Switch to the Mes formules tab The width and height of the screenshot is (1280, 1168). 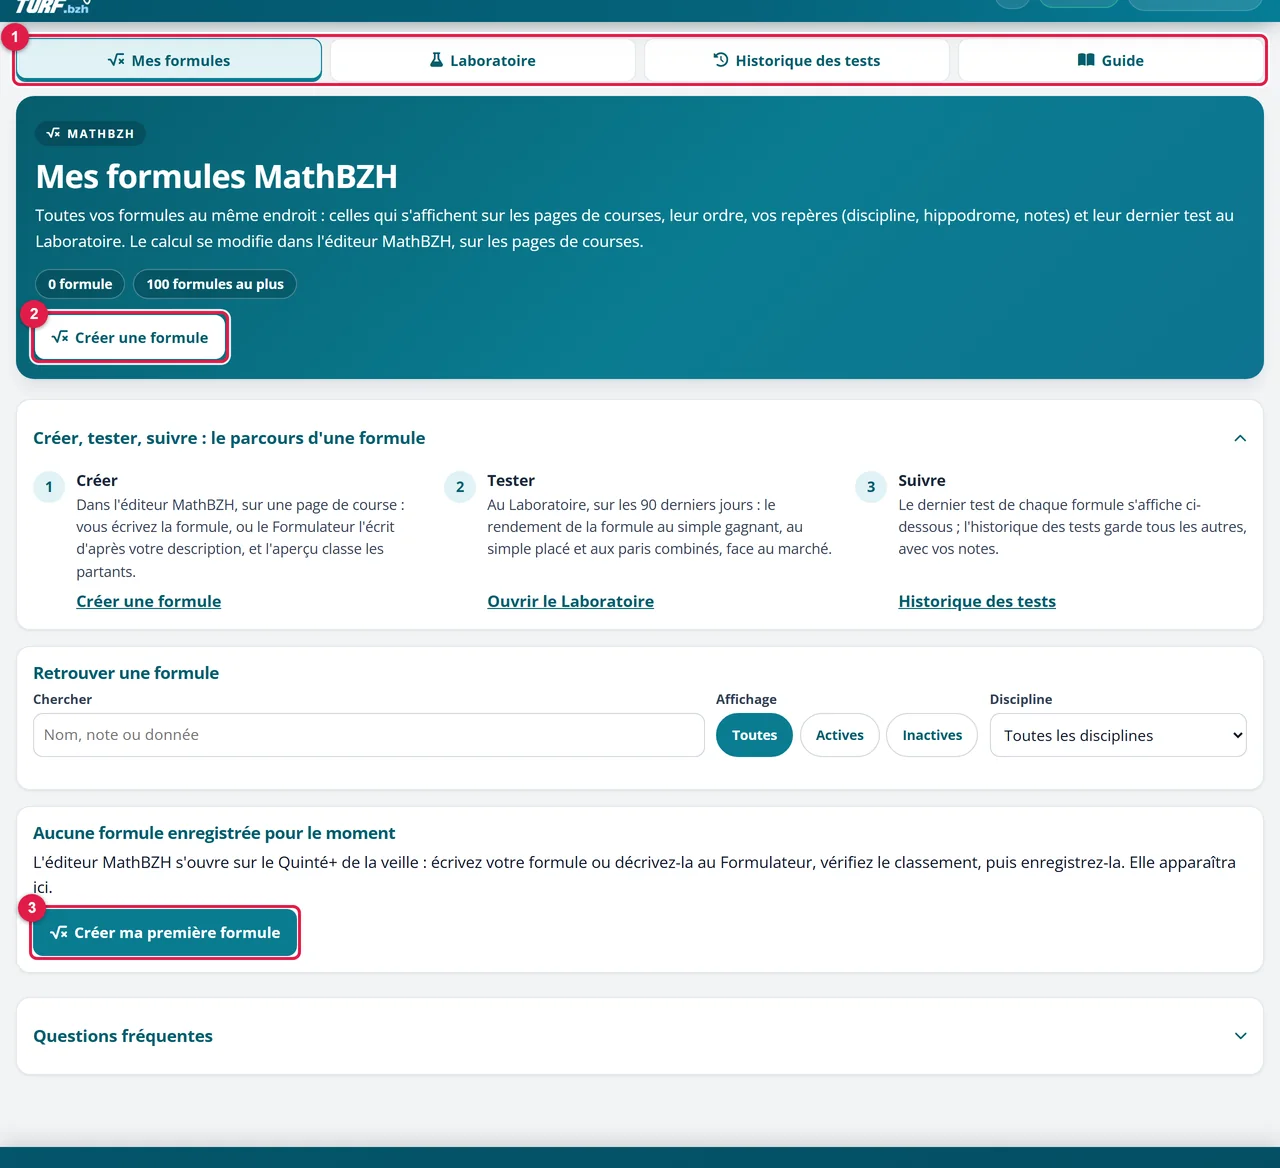(169, 60)
